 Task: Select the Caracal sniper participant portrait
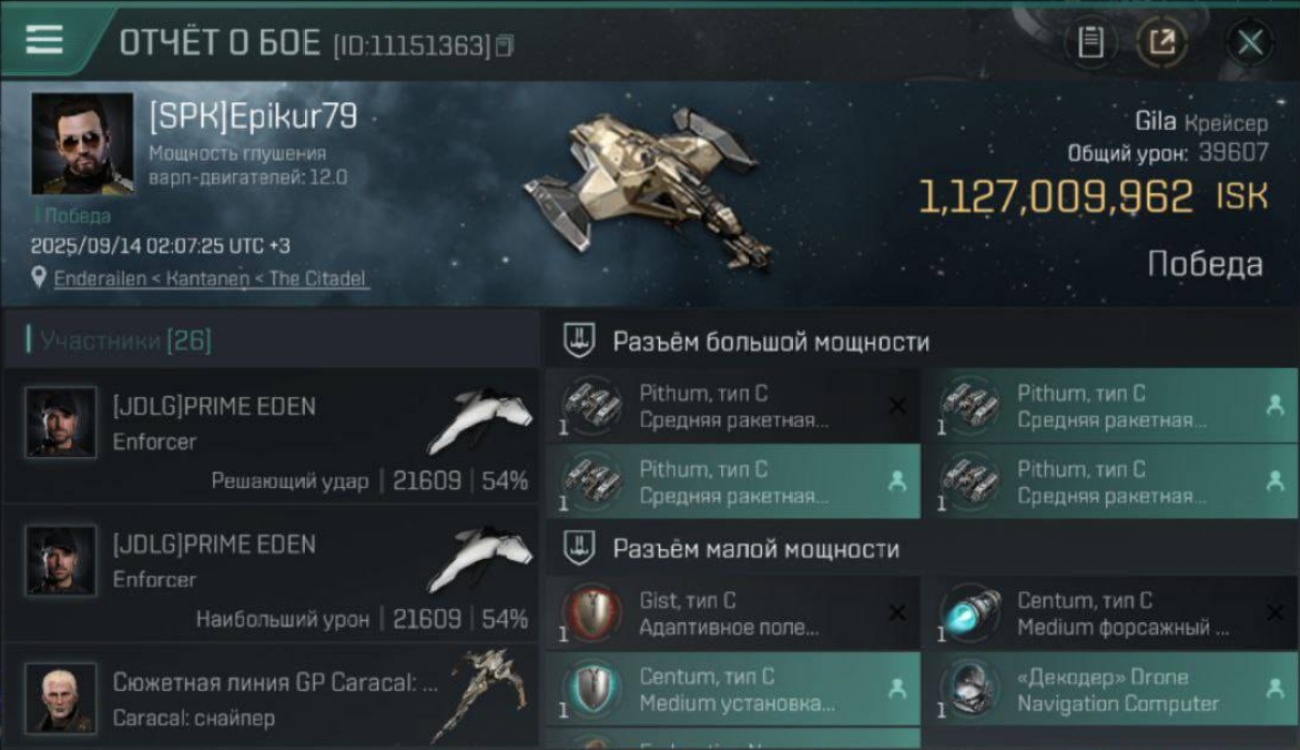[61, 697]
